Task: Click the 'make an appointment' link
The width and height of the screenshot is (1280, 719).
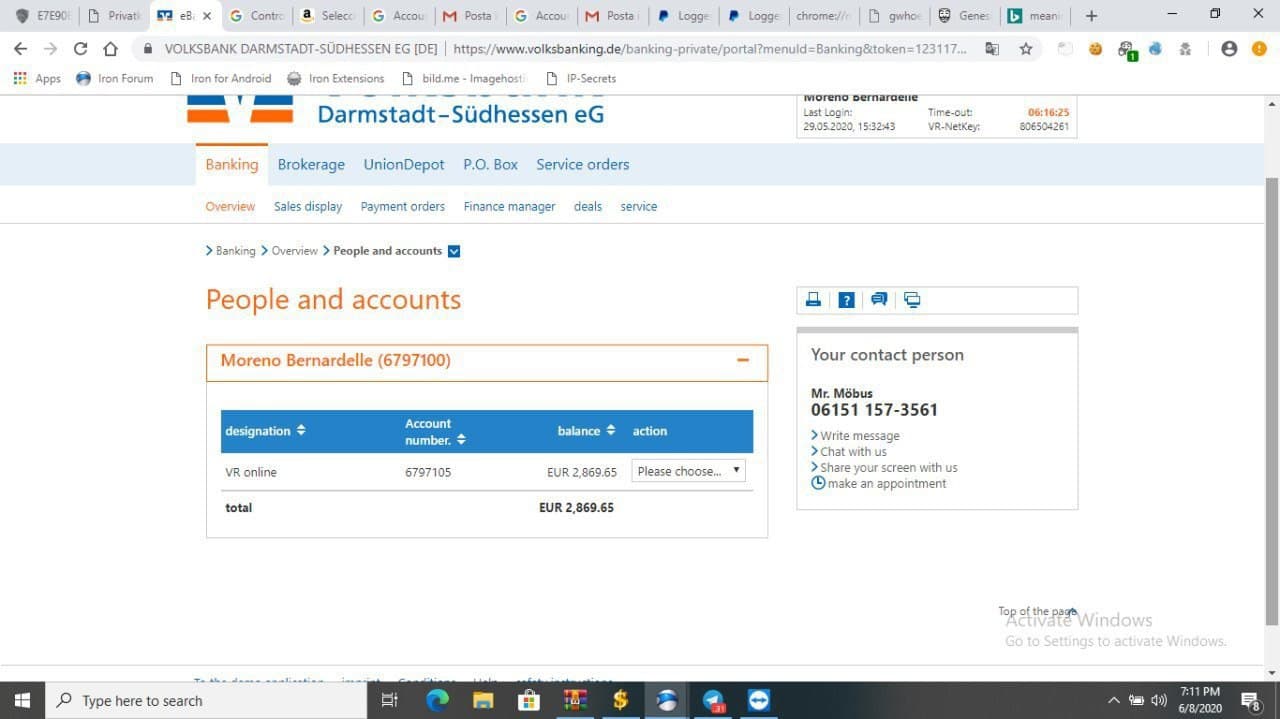Action: coord(886,484)
